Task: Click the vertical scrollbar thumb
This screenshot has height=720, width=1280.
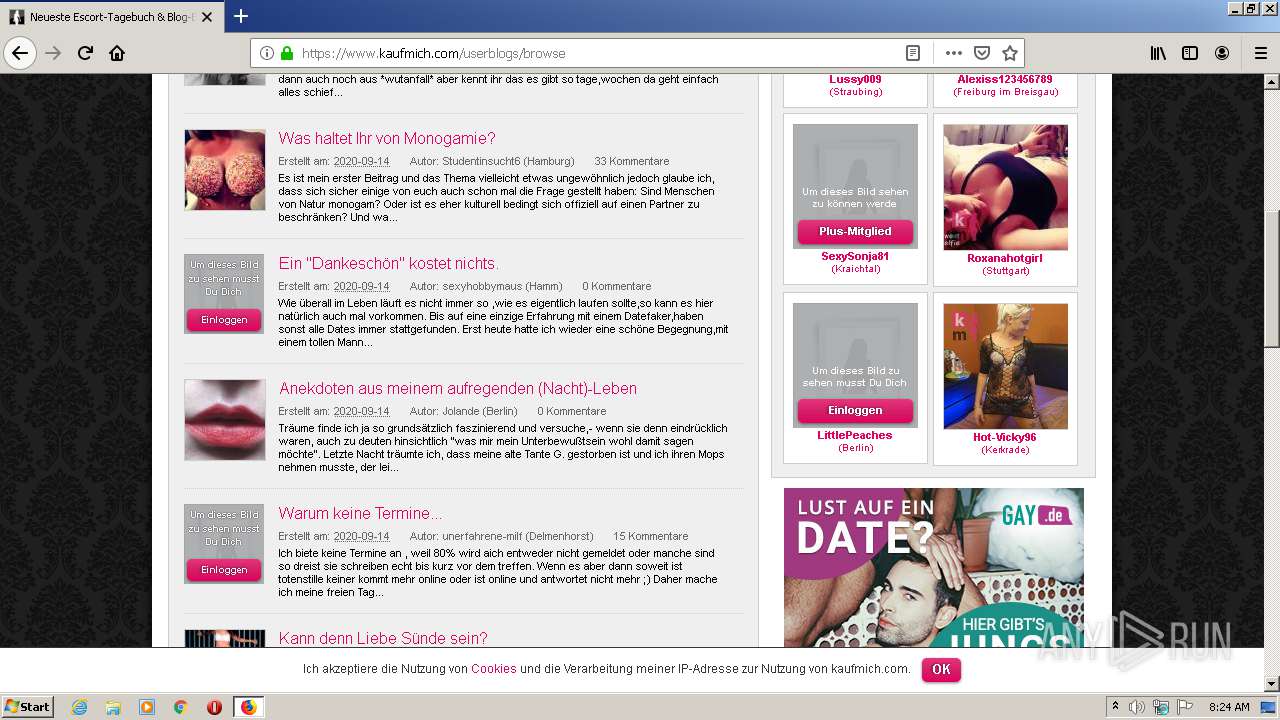Action: tap(1271, 279)
